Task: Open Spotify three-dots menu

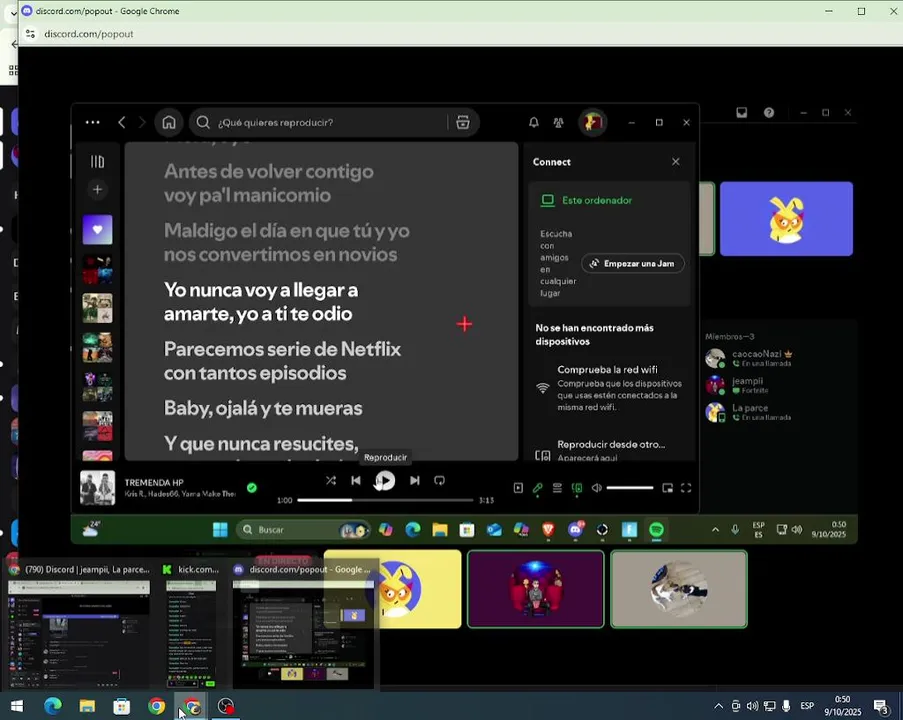Action: (93, 122)
